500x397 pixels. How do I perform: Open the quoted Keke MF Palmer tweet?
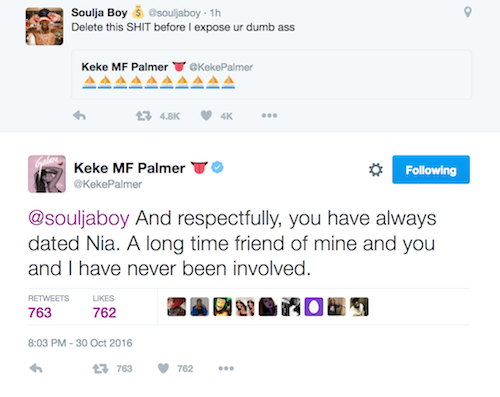[x=272, y=75]
